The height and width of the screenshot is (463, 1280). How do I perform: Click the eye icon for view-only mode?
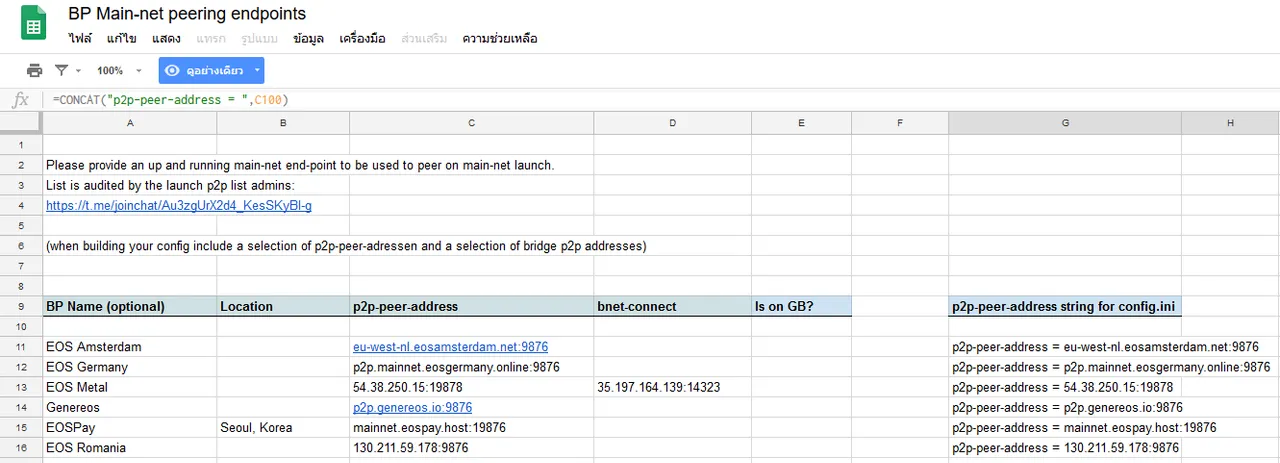tap(173, 71)
